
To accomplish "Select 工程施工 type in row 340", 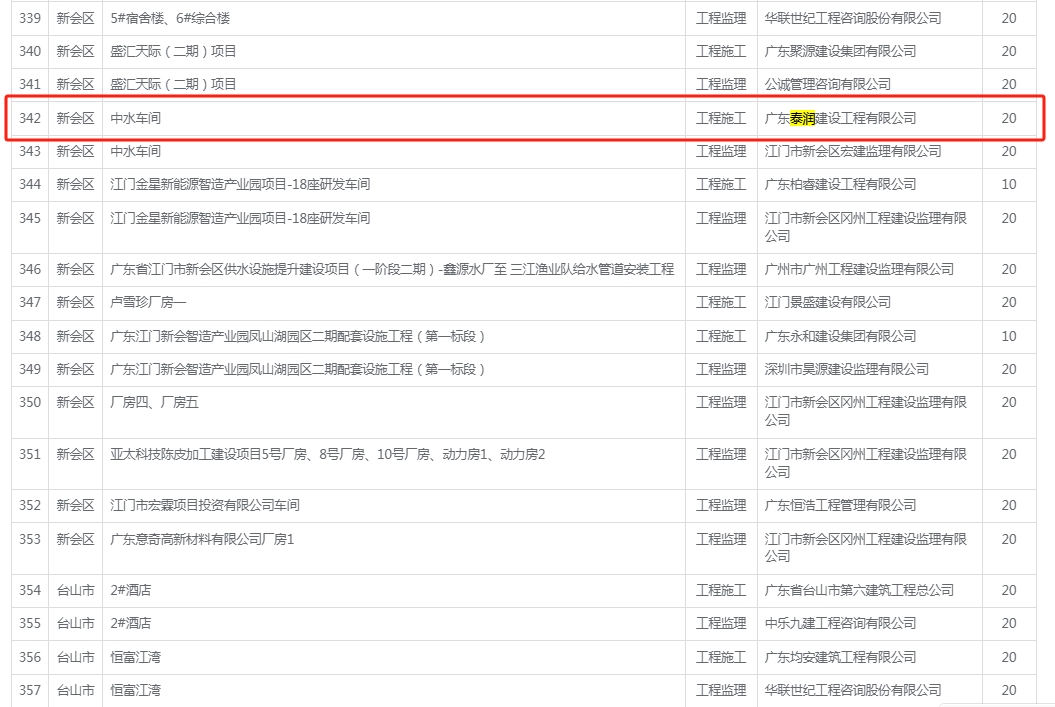I will tap(721, 51).
